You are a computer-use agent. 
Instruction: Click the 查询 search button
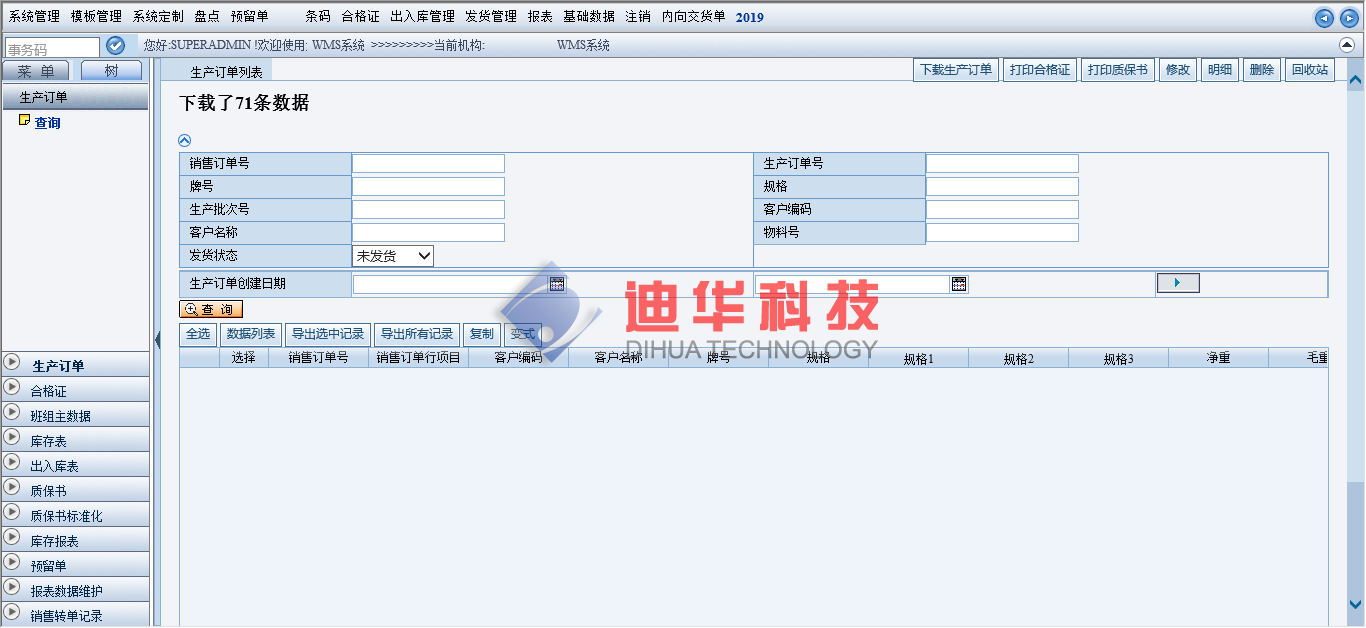click(211, 310)
